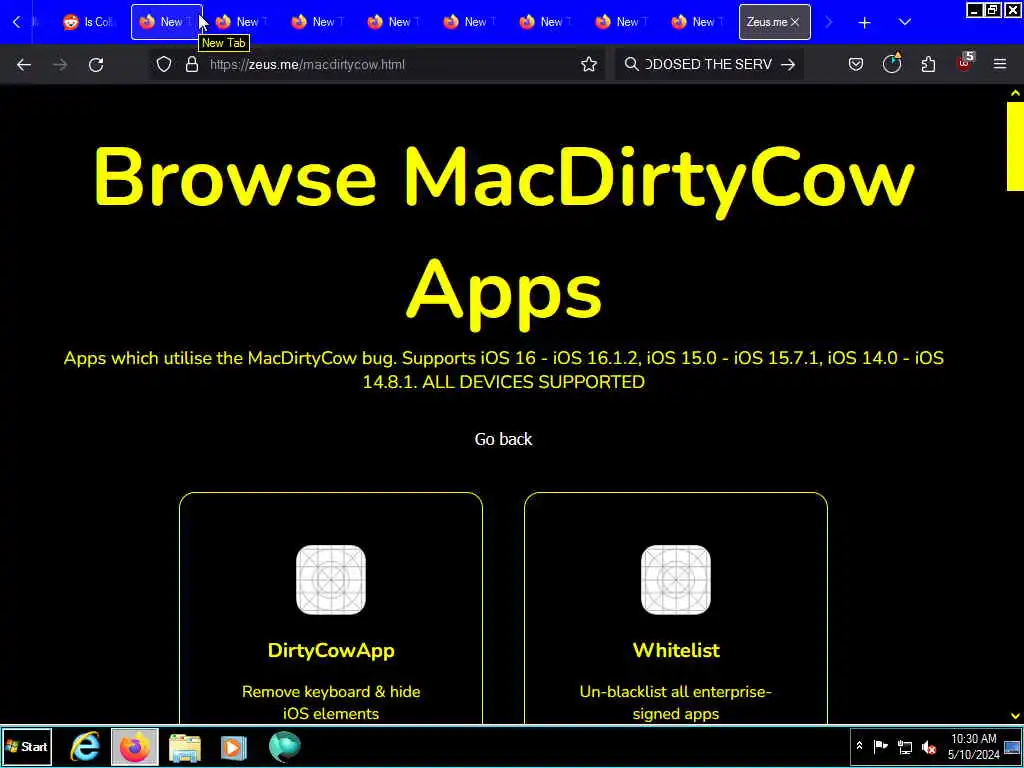Image resolution: width=1024 pixels, height=768 pixels.
Task: Open the Extensions puzzle-piece menu
Action: coord(928,64)
